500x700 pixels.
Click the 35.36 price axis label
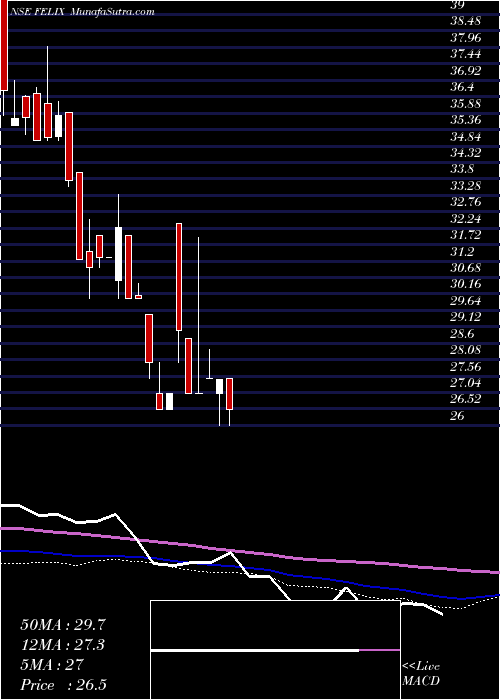(466, 120)
